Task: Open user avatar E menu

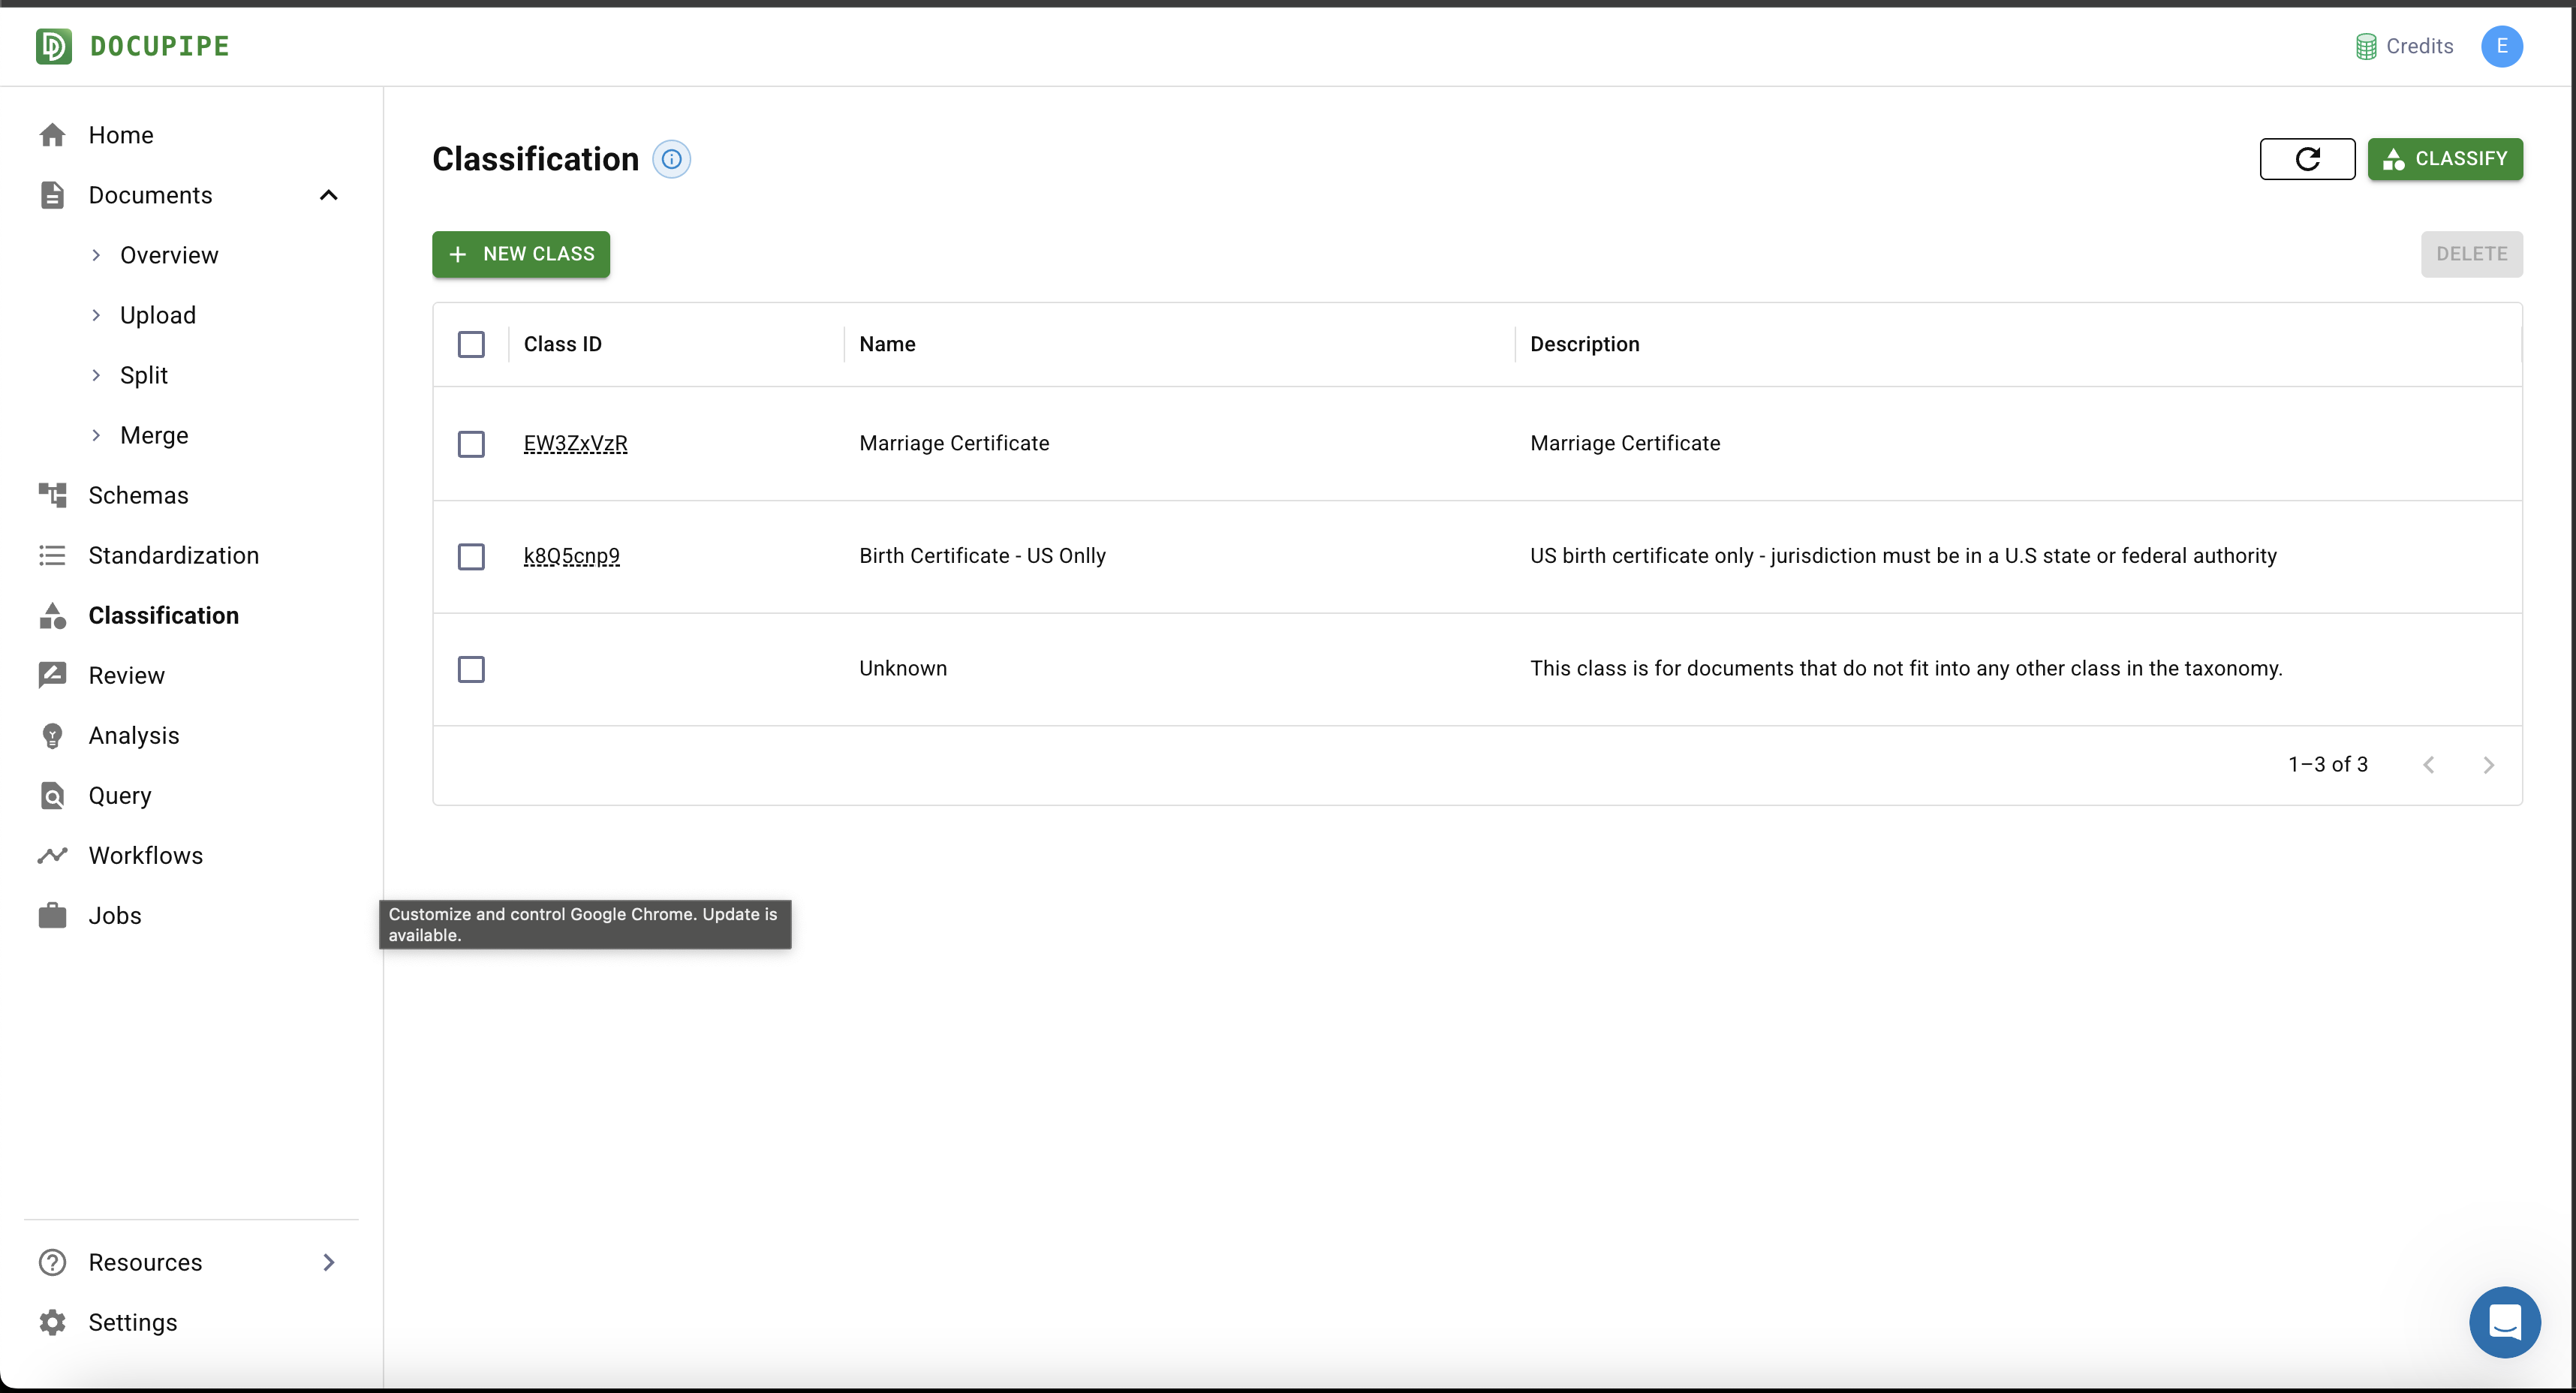Action: tap(2500, 46)
